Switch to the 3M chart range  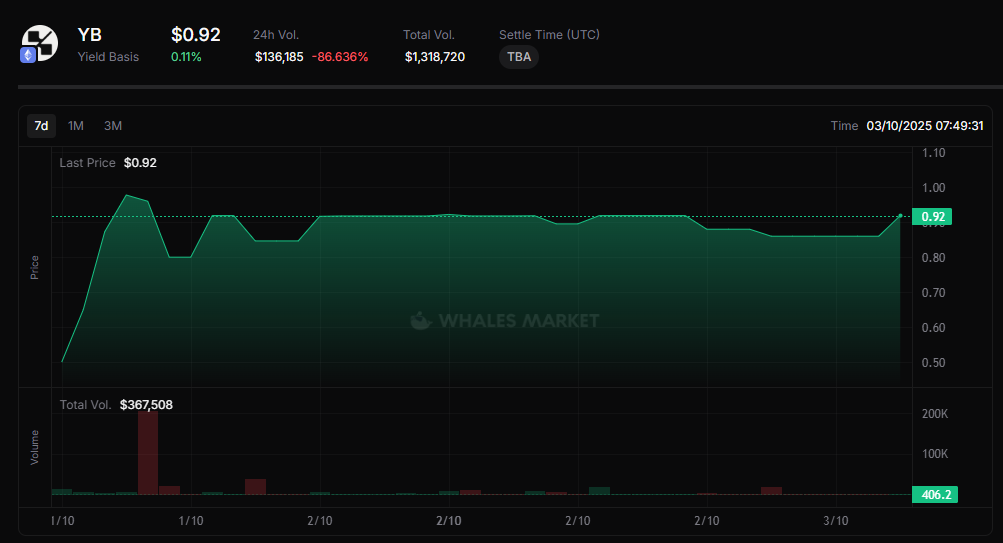113,126
